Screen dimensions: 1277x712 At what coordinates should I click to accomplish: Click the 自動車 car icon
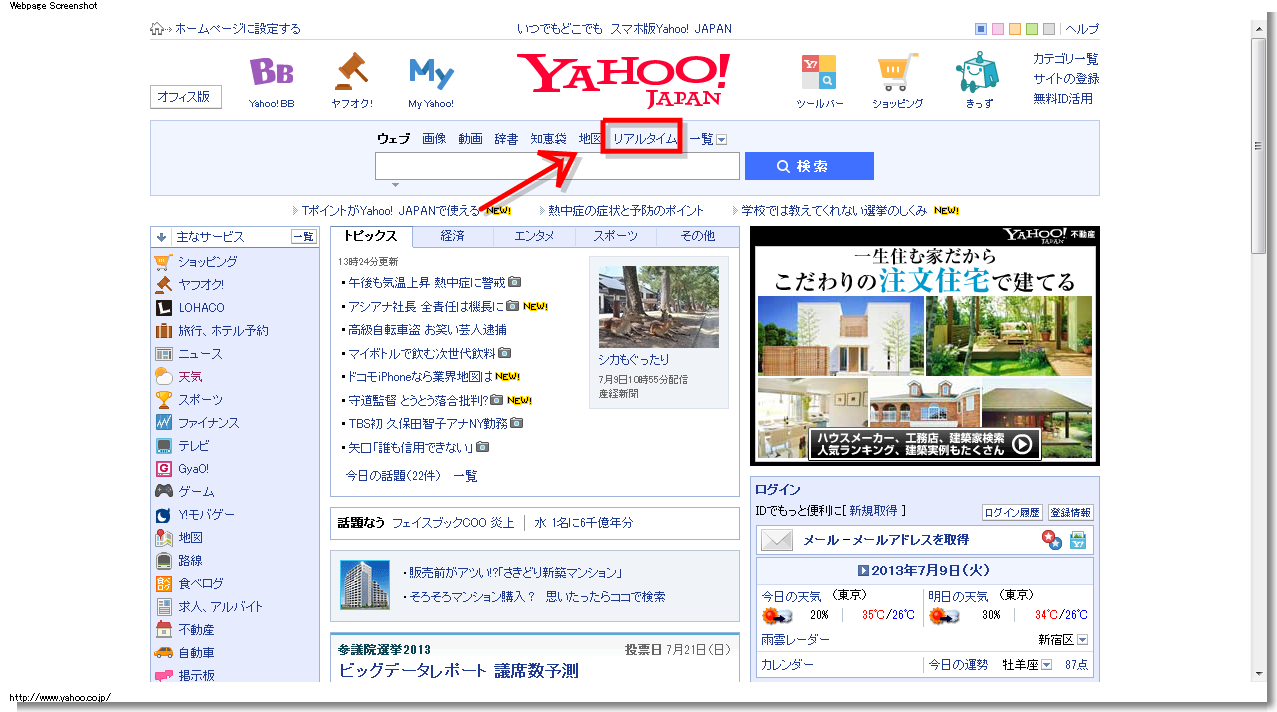163,653
